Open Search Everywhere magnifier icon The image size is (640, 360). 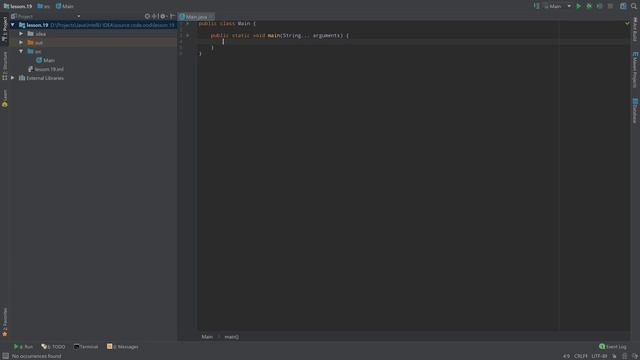pyautogui.click(x=634, y=6)
